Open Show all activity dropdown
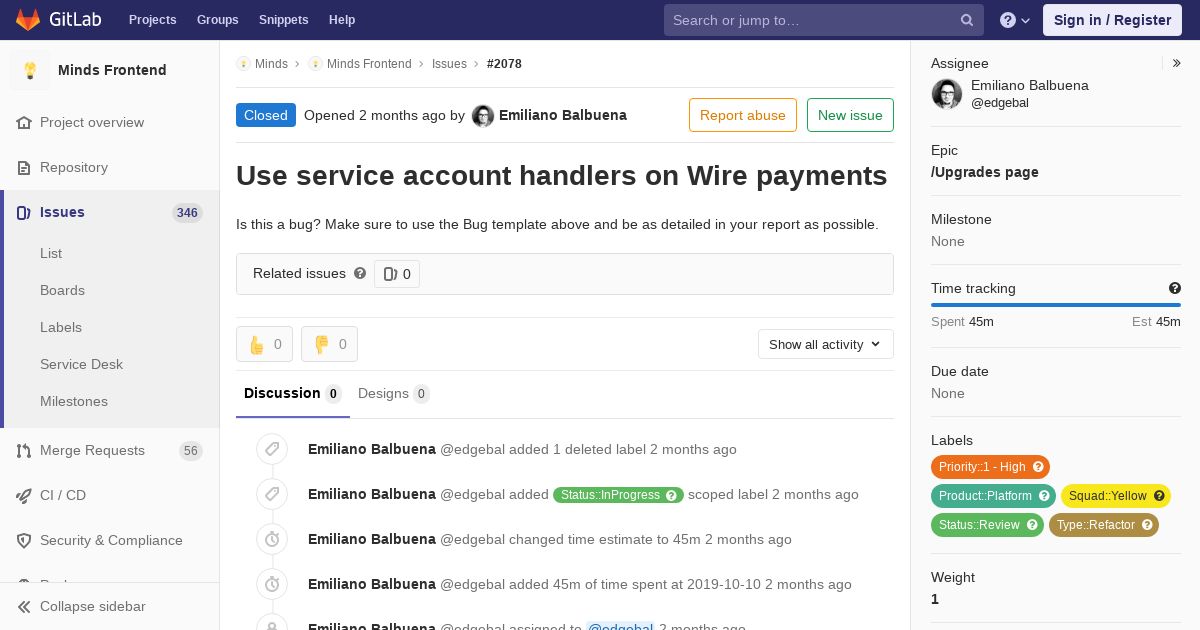The height and width of the screenshot is (630, 1200). point(826,344)
